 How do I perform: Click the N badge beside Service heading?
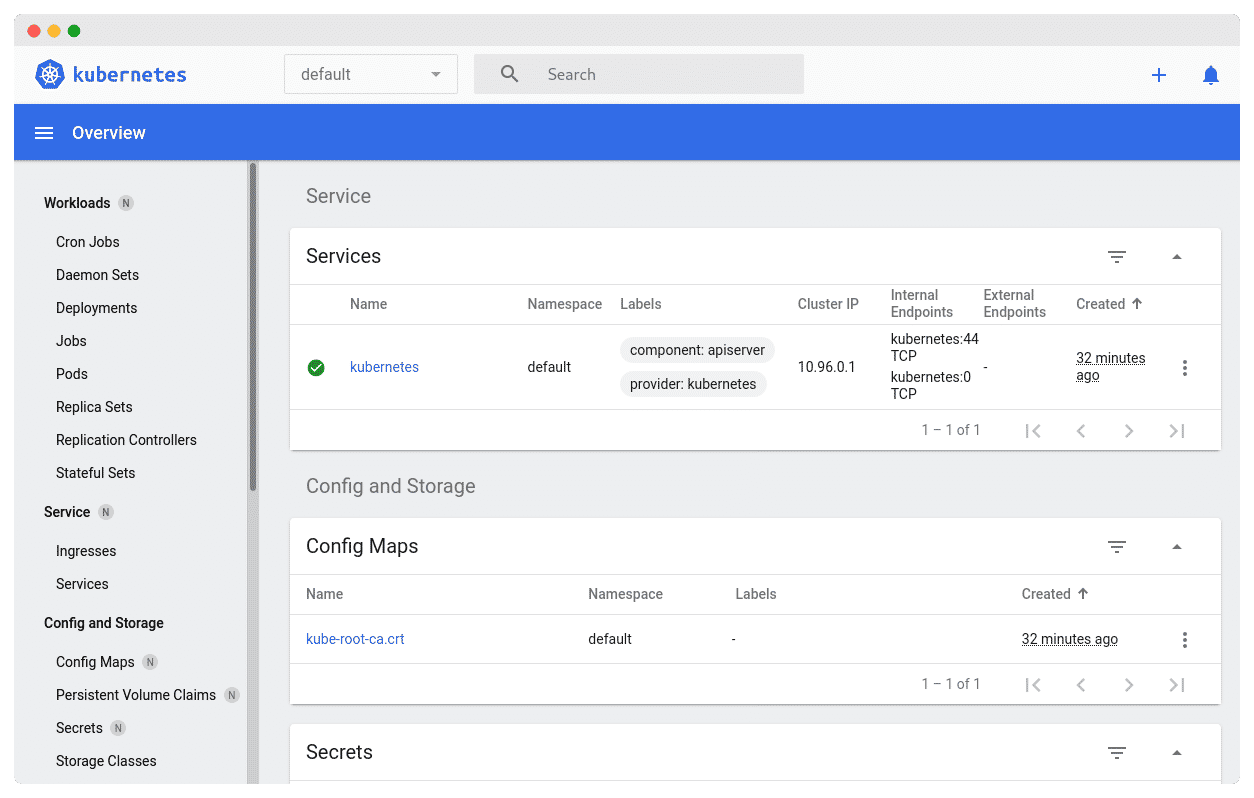(x=106, y=512)
